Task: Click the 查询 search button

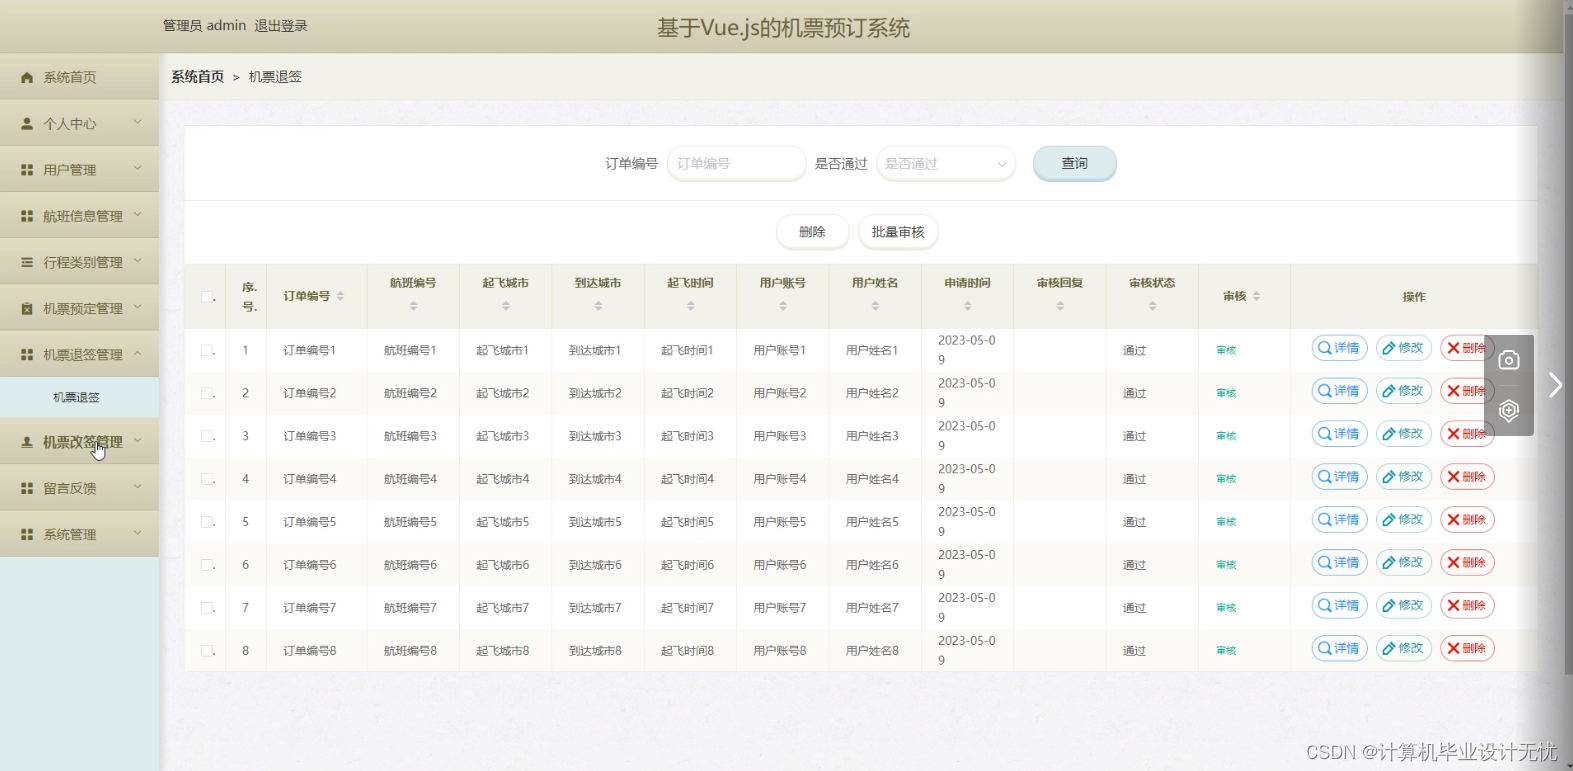Action: (1075, 163)
